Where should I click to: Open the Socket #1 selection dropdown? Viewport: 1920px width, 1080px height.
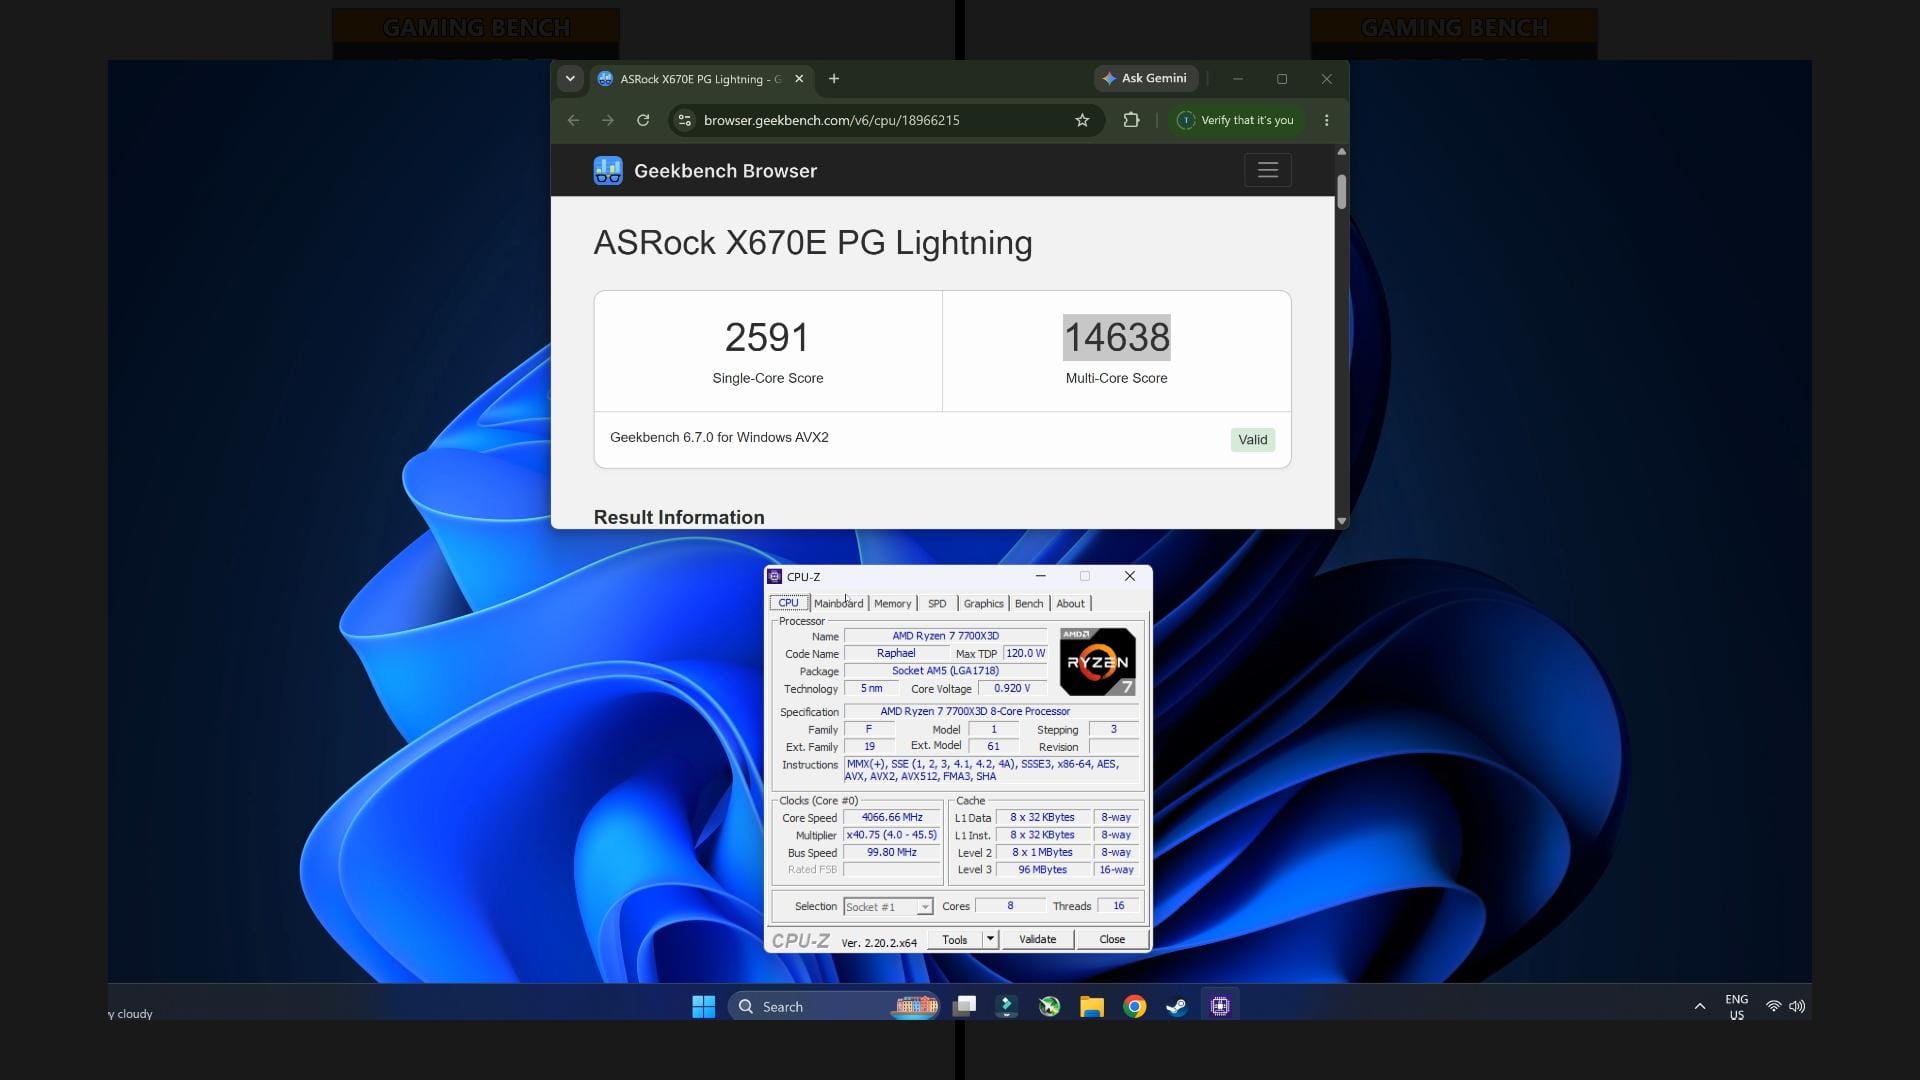click(888, 907)
